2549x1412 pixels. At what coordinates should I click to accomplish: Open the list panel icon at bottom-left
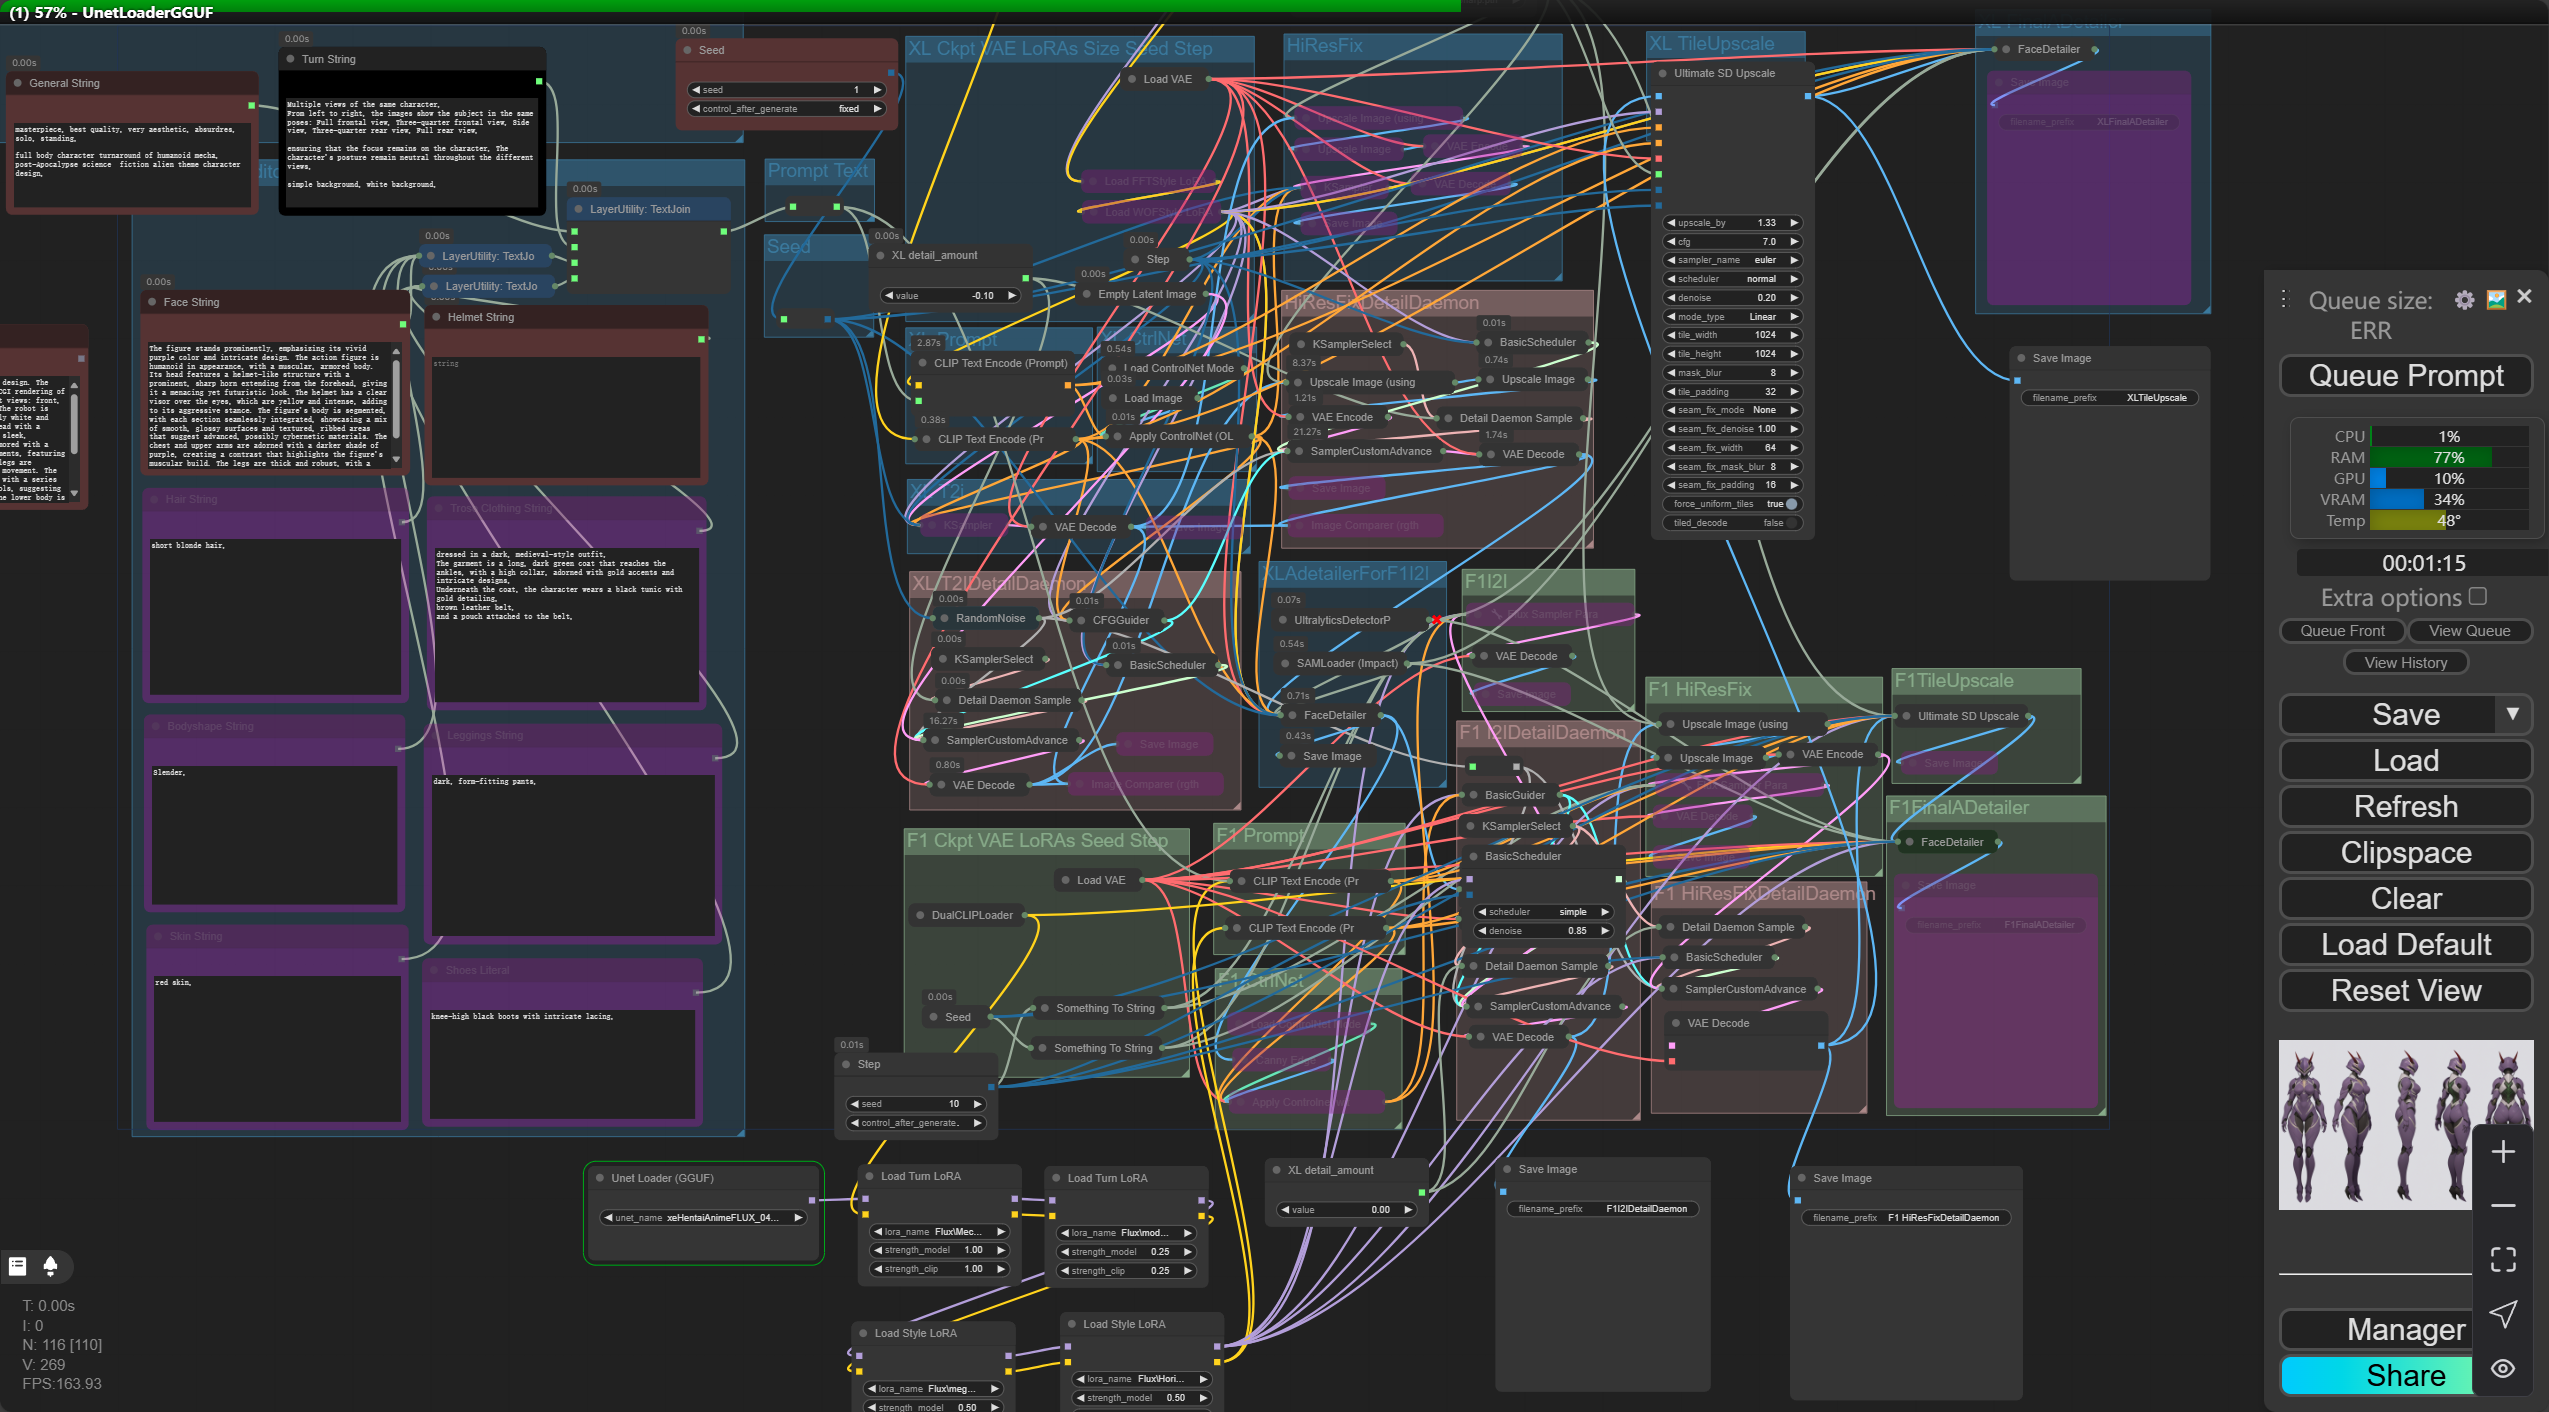(17, 1266)
